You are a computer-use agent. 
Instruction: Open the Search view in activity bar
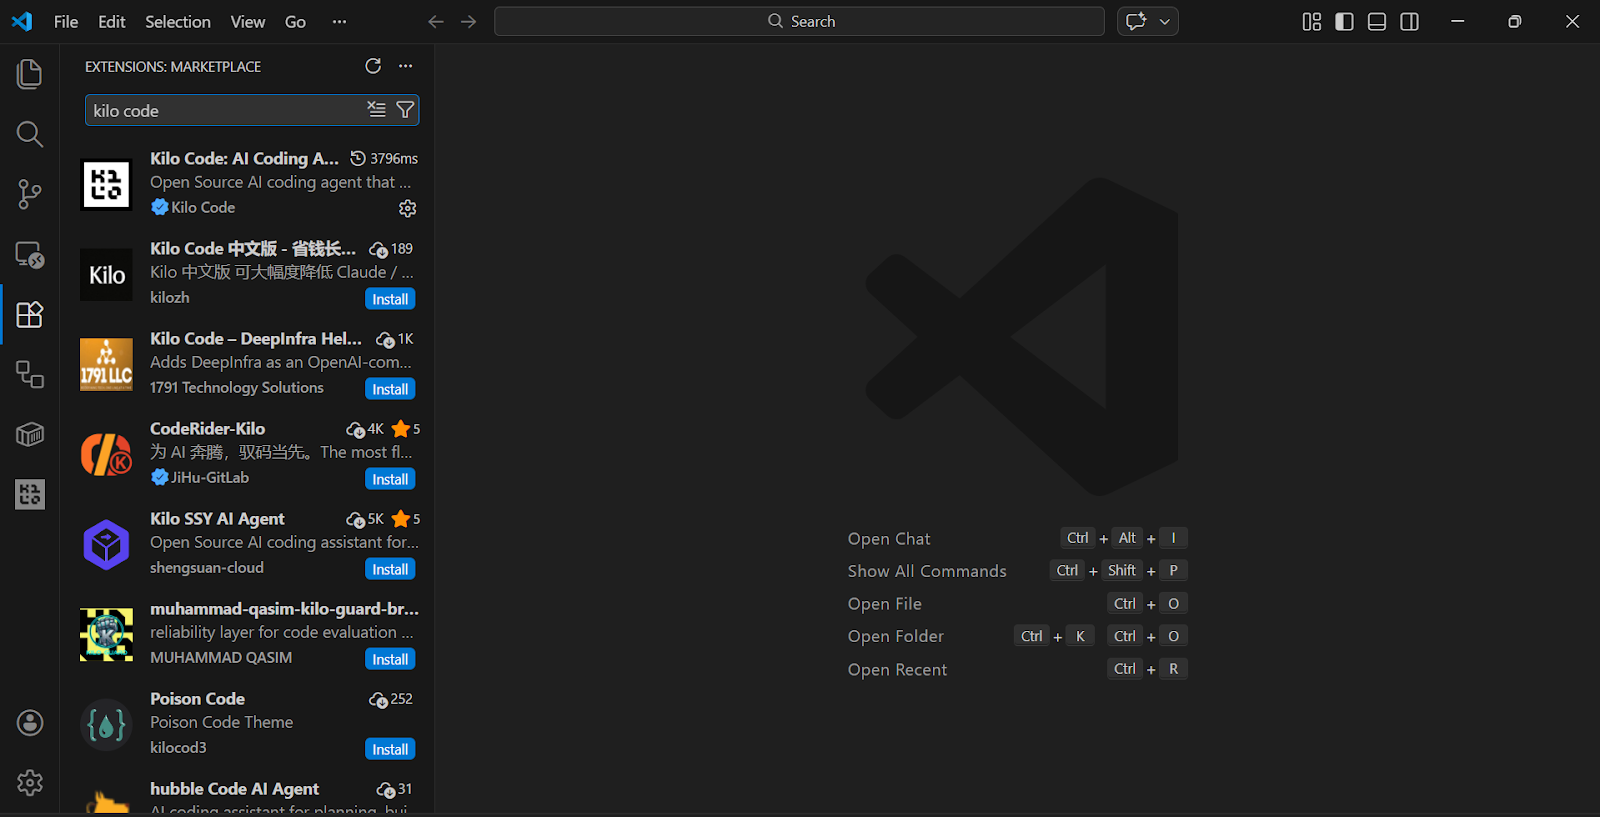point(30,134)
